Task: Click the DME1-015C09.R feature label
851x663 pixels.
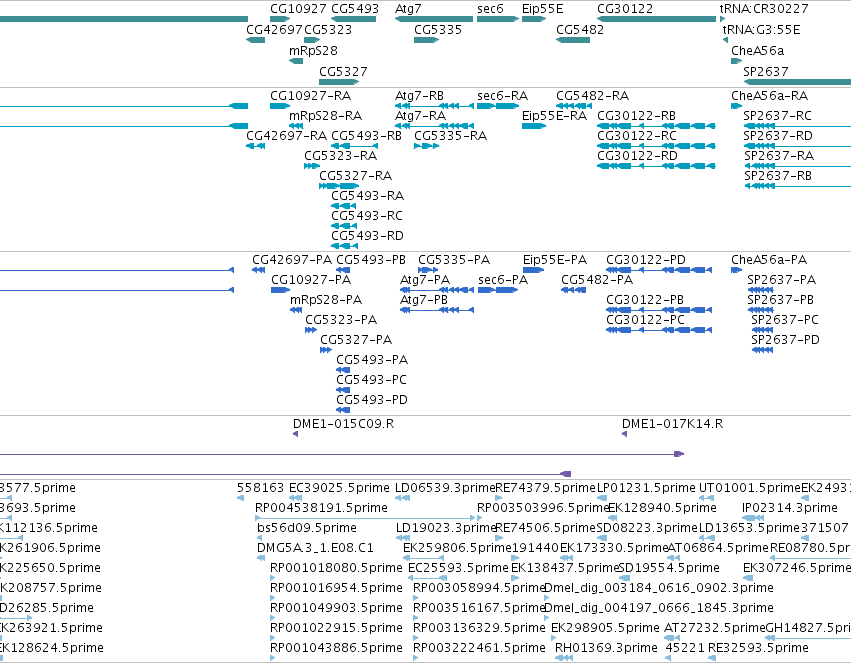Action: click(x=344, y=424)
